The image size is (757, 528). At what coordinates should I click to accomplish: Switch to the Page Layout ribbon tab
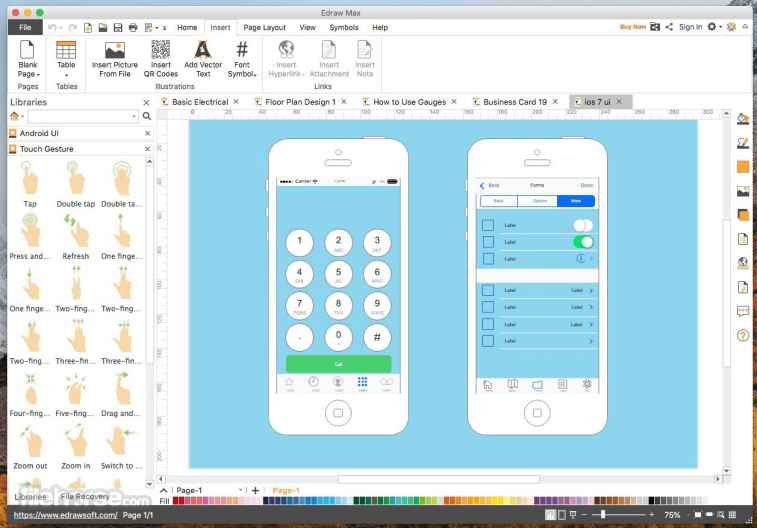(x=264, y=27)
